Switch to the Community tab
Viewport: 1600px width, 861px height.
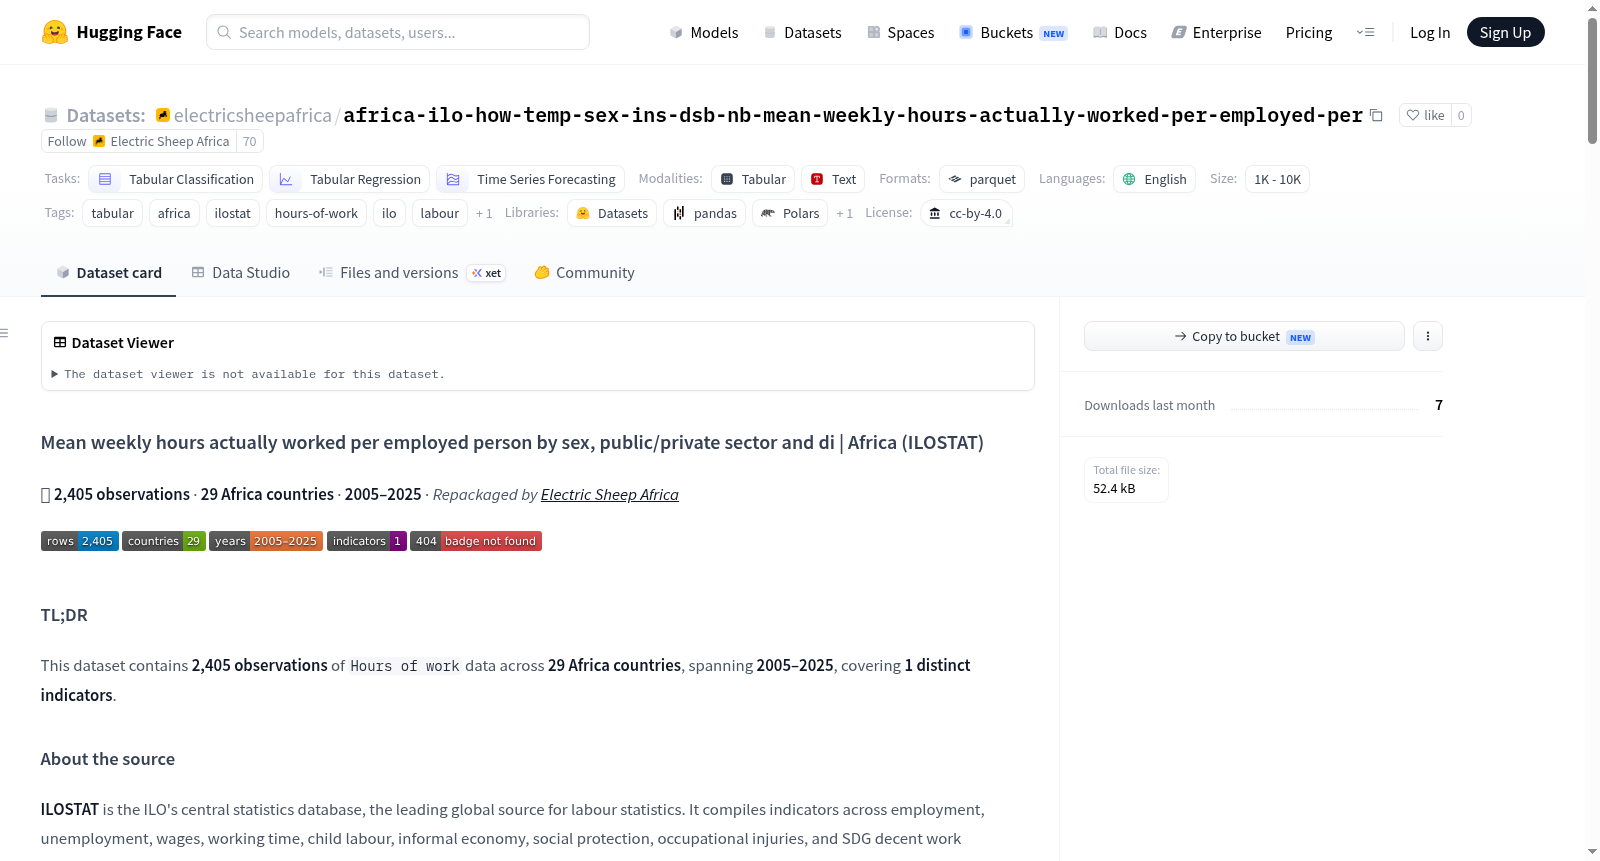[584, 273]
